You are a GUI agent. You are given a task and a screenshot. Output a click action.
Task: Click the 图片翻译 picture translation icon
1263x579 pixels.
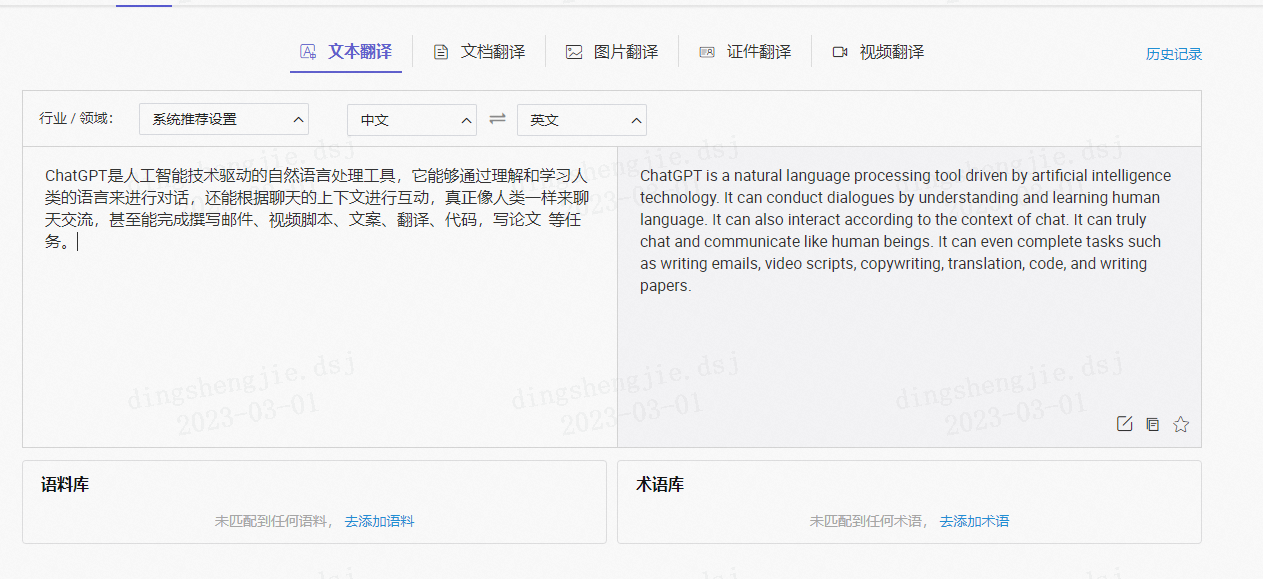tap(574, 51)
